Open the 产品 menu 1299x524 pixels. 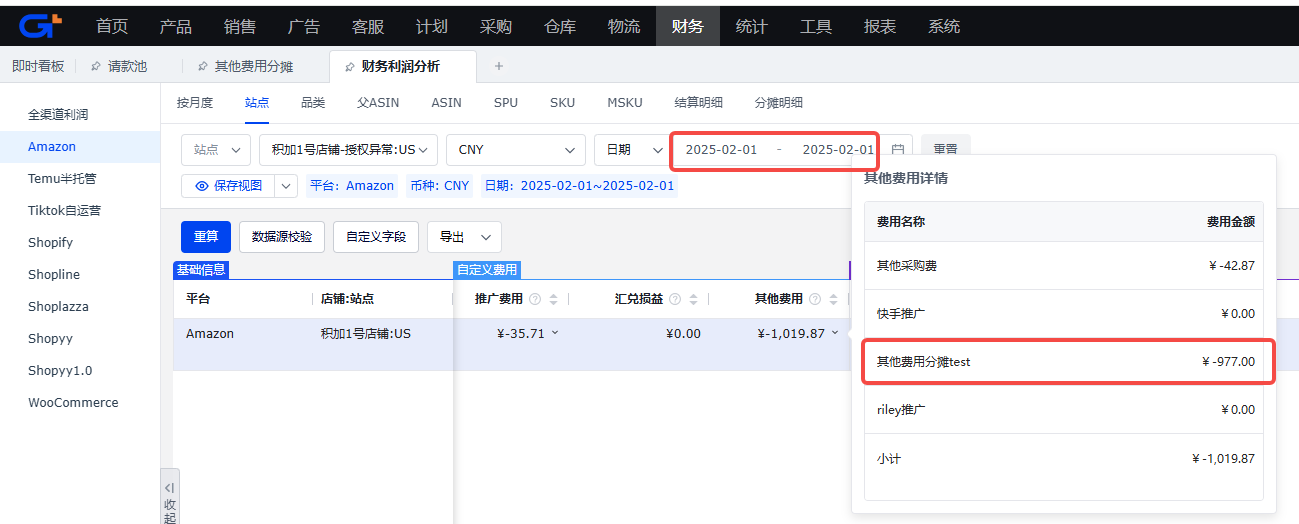(x=176, y=26)
